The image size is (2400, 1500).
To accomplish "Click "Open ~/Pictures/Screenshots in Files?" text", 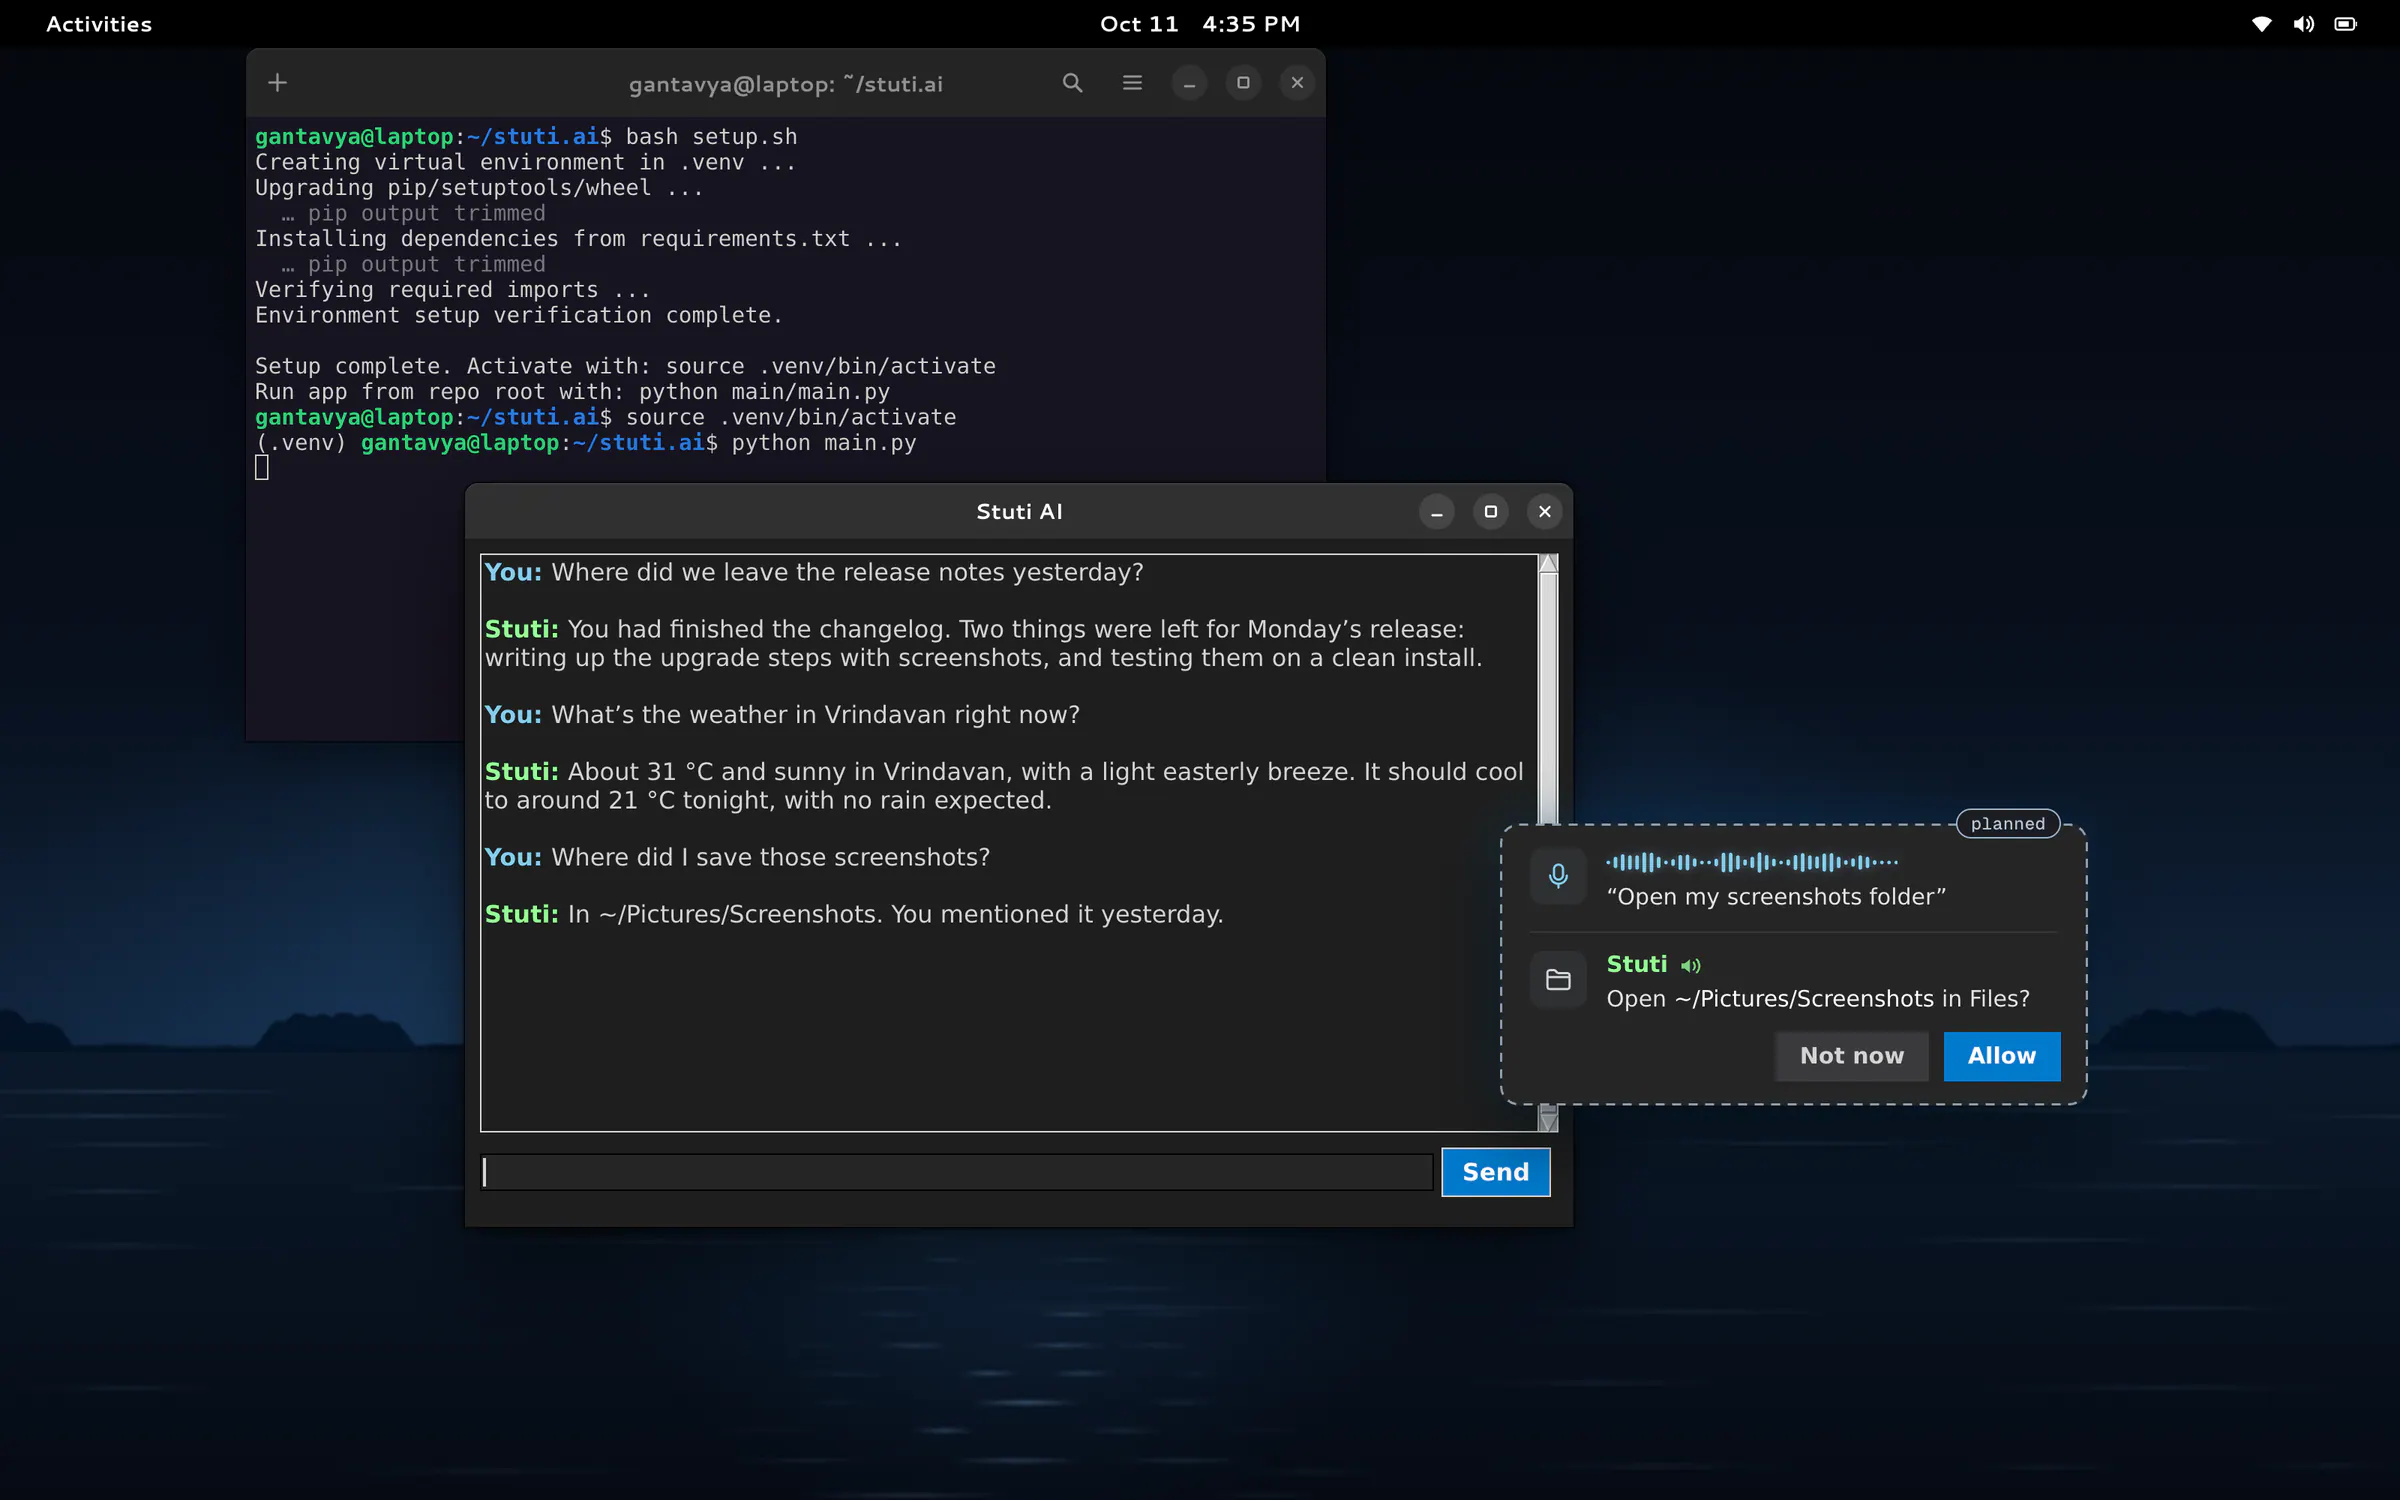I will coord(1818,999).
